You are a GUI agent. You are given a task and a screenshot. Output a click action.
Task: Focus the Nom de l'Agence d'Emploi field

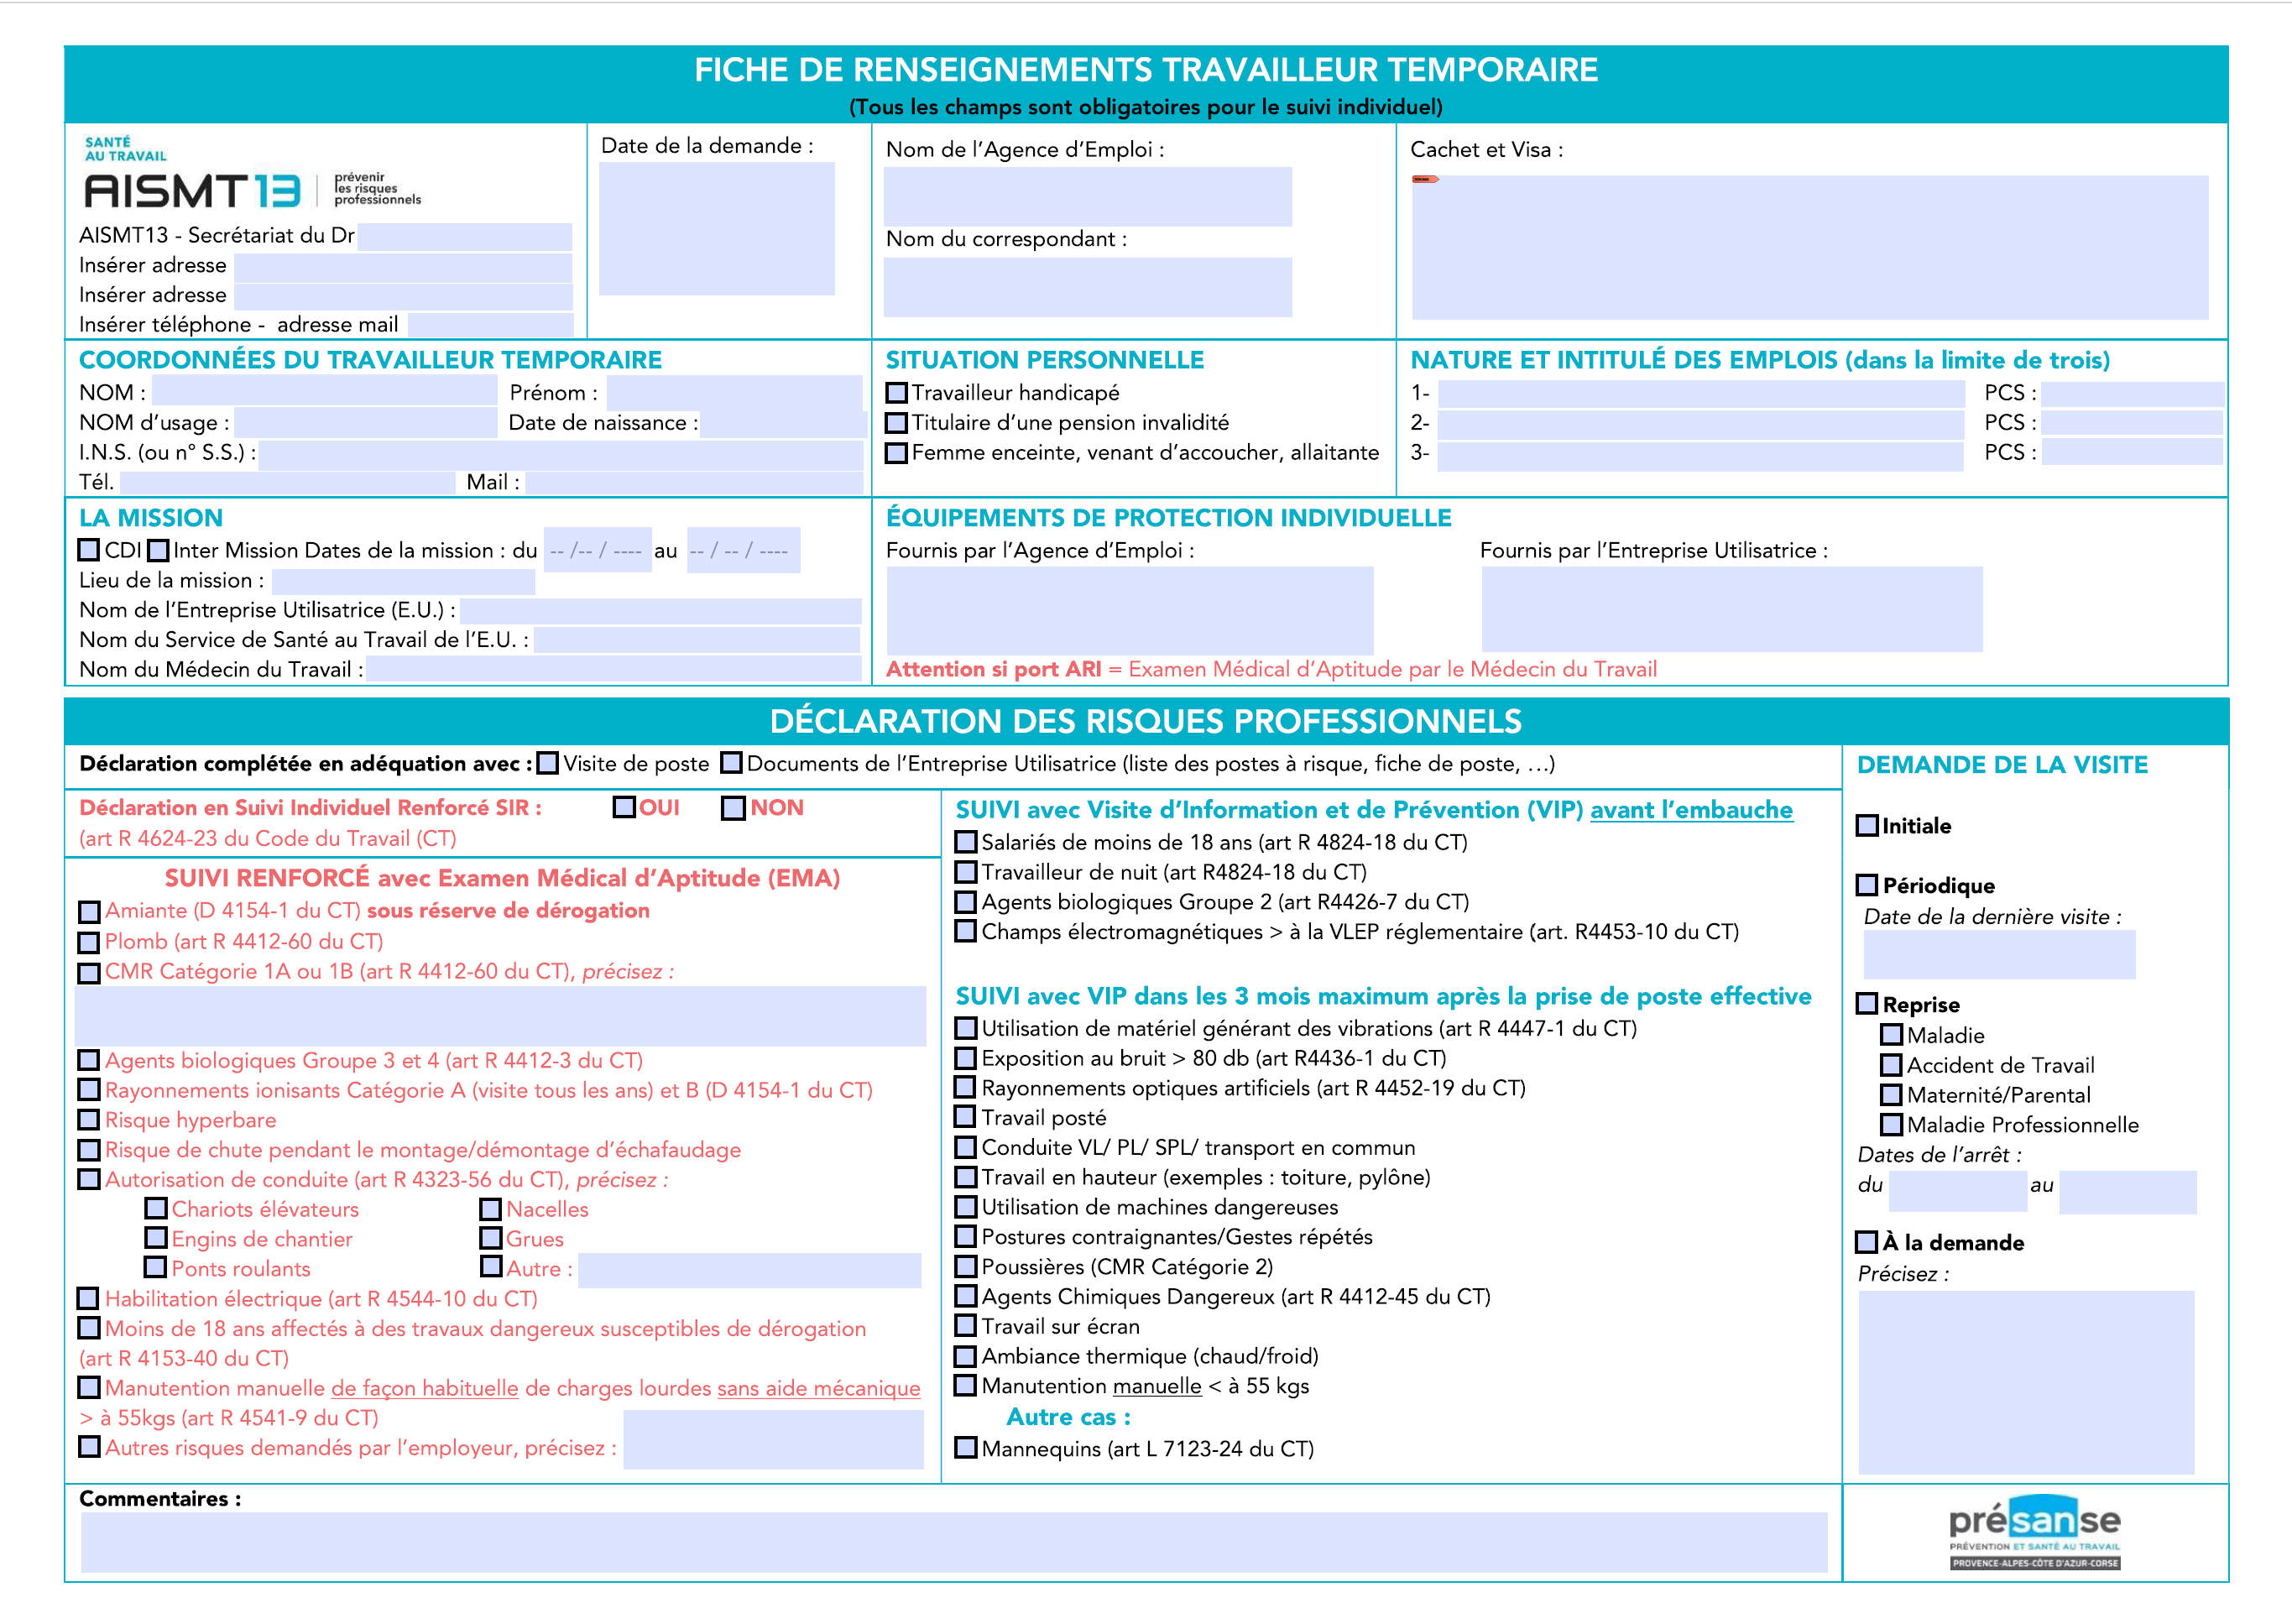point(1087,197)
